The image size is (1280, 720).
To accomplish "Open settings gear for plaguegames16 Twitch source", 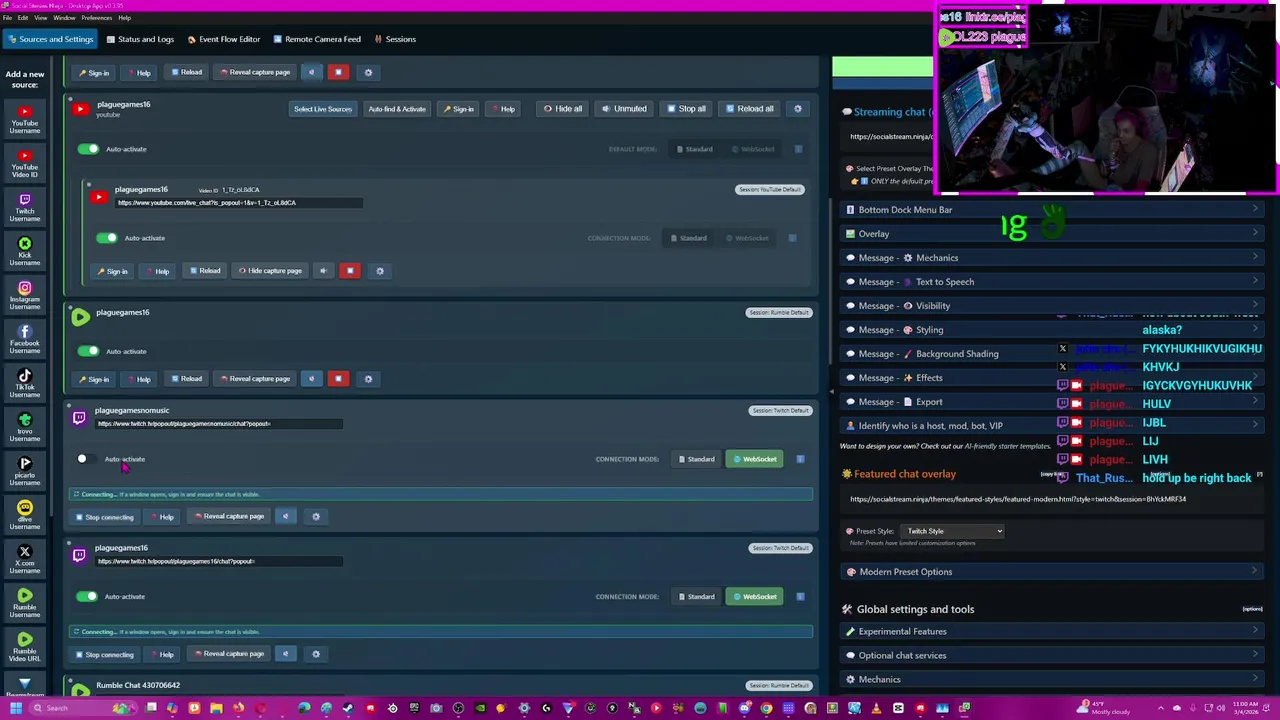I will click(316, 654).
